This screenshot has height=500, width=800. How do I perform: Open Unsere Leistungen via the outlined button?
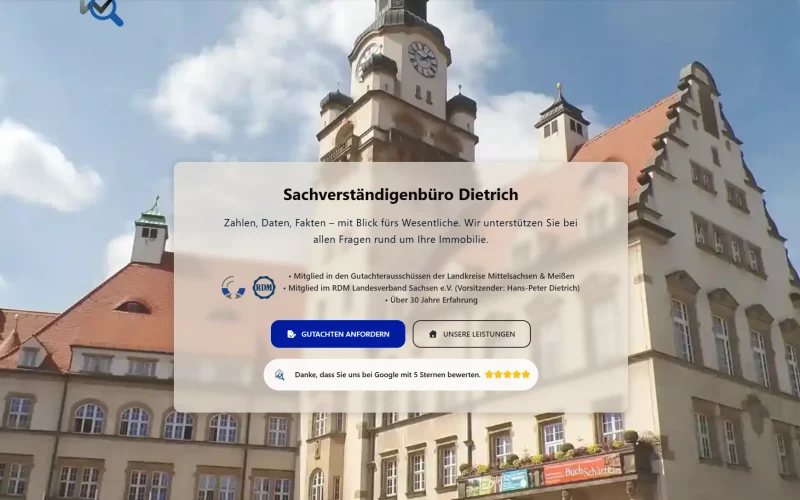click(x=472, y=334)
